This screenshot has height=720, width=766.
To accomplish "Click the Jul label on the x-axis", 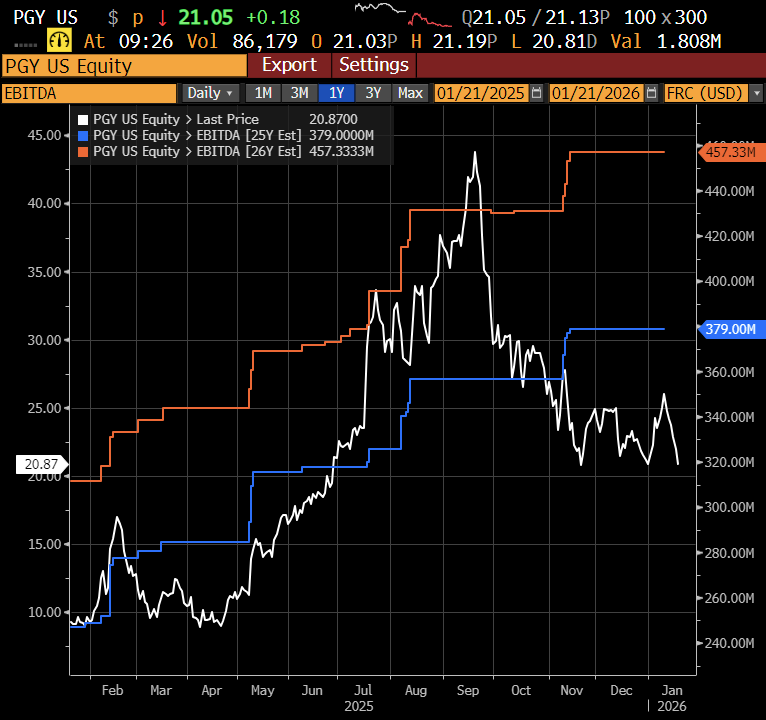I will (x=363, y=690).
